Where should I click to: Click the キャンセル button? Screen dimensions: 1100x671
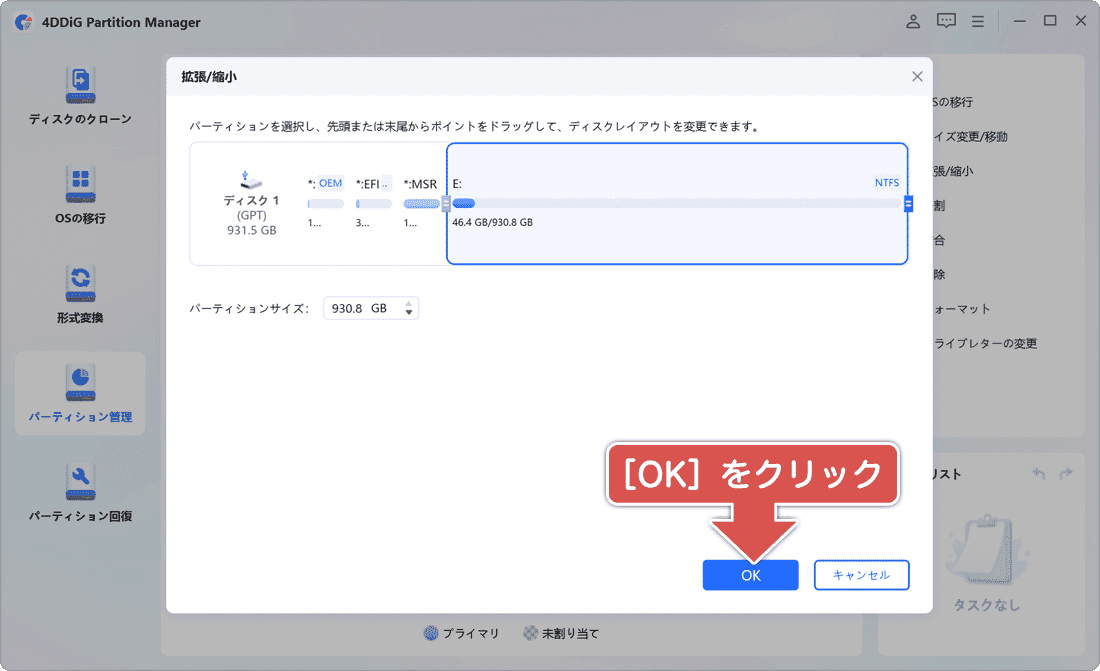click(861, 575)
